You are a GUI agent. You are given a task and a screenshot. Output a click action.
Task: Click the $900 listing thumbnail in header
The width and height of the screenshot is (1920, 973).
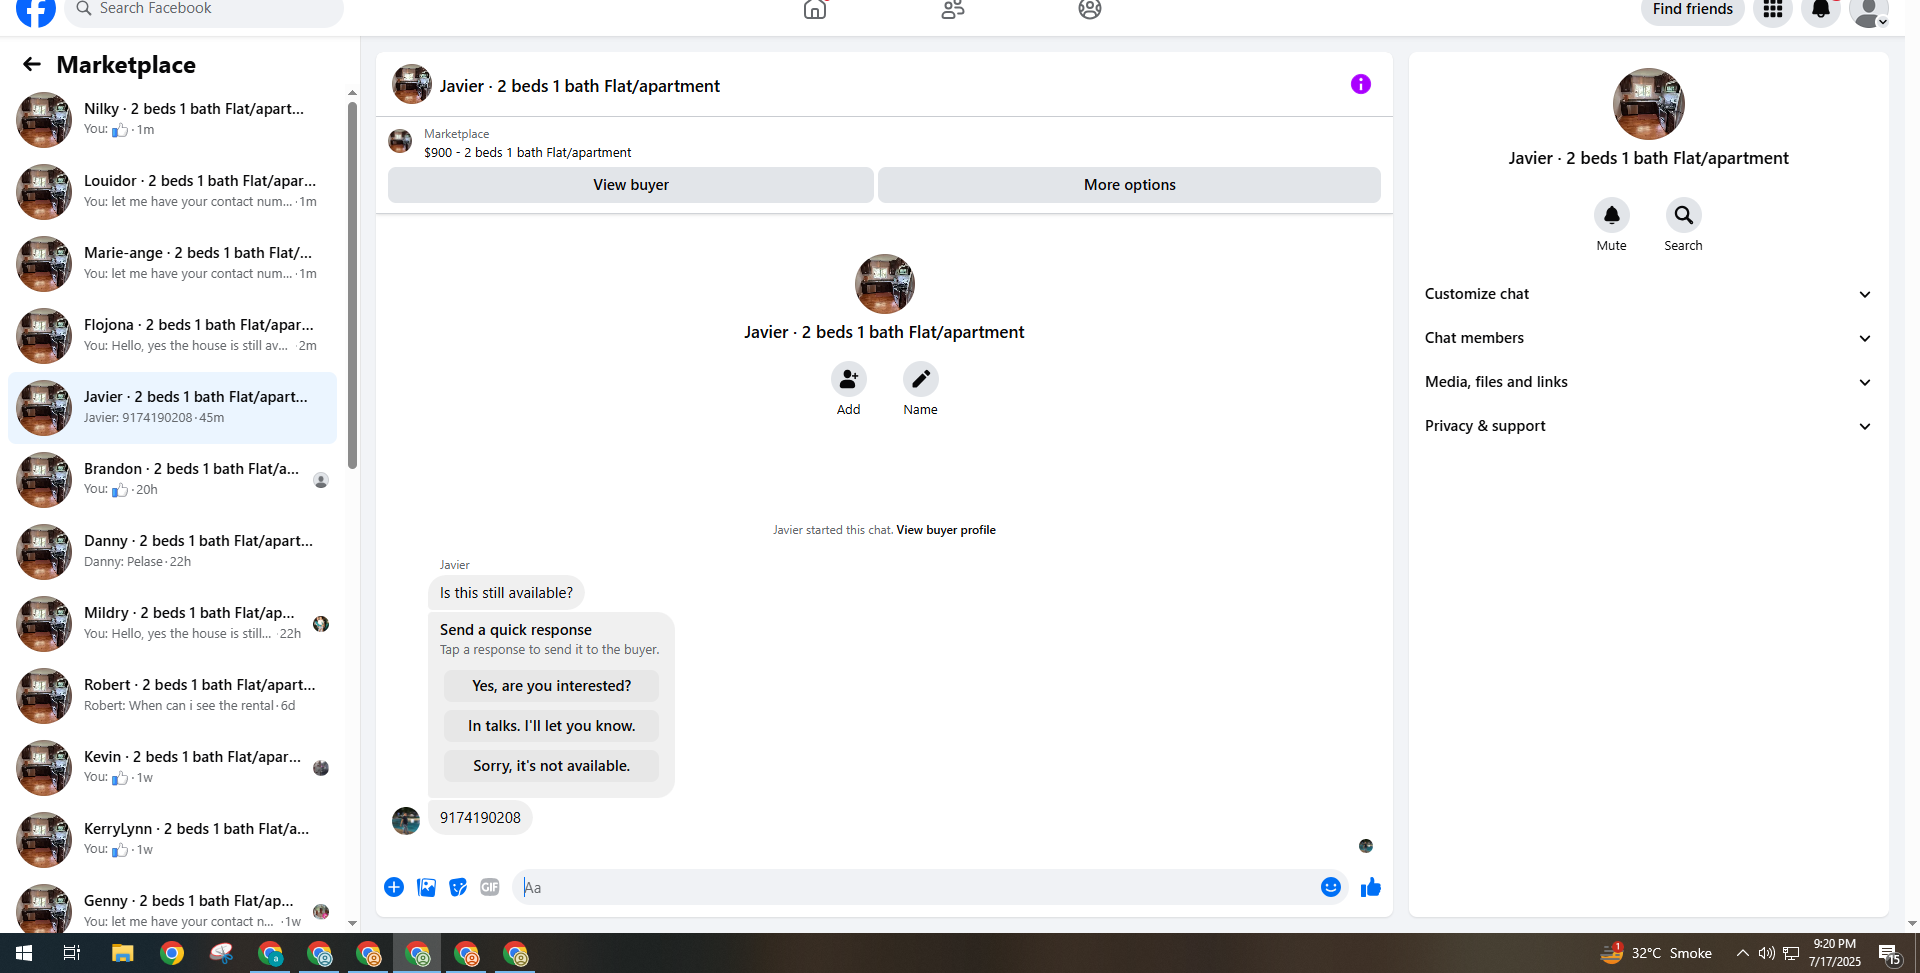[400, 142]
